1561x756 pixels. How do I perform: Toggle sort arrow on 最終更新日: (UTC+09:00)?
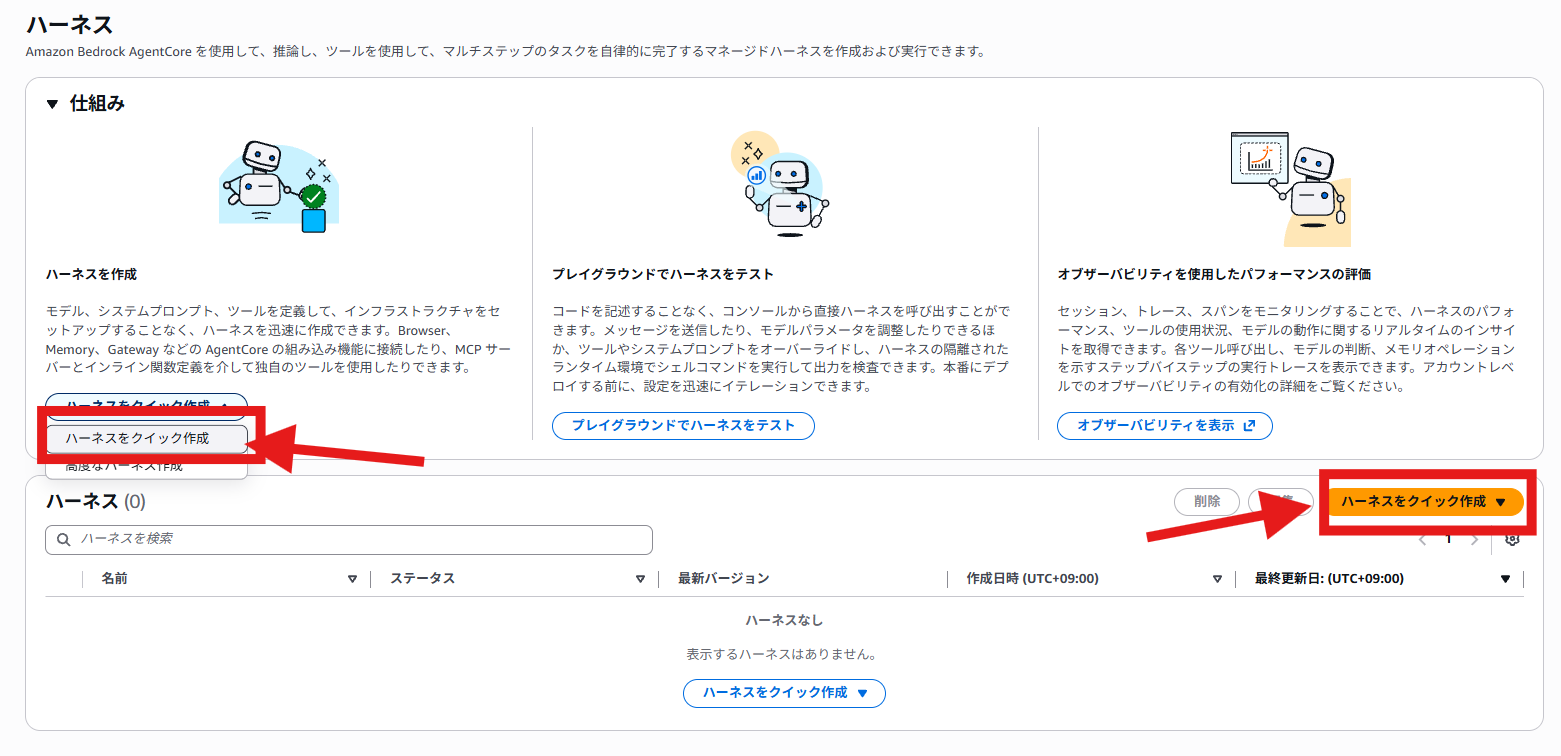[1505, 579]
